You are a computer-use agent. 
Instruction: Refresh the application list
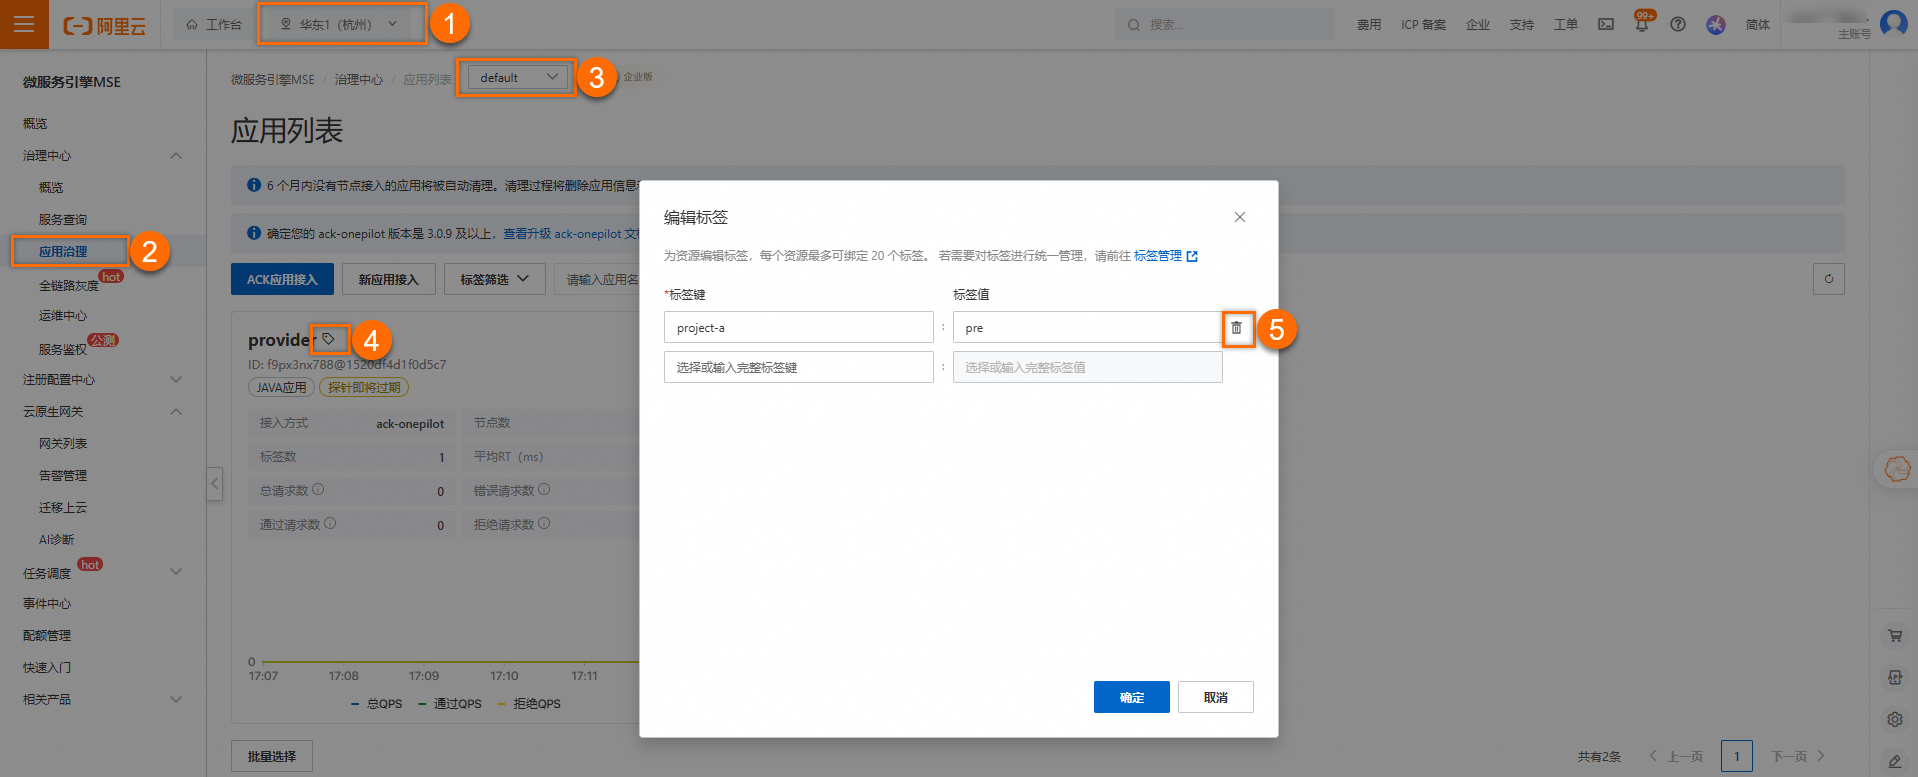click(1829, 279)
